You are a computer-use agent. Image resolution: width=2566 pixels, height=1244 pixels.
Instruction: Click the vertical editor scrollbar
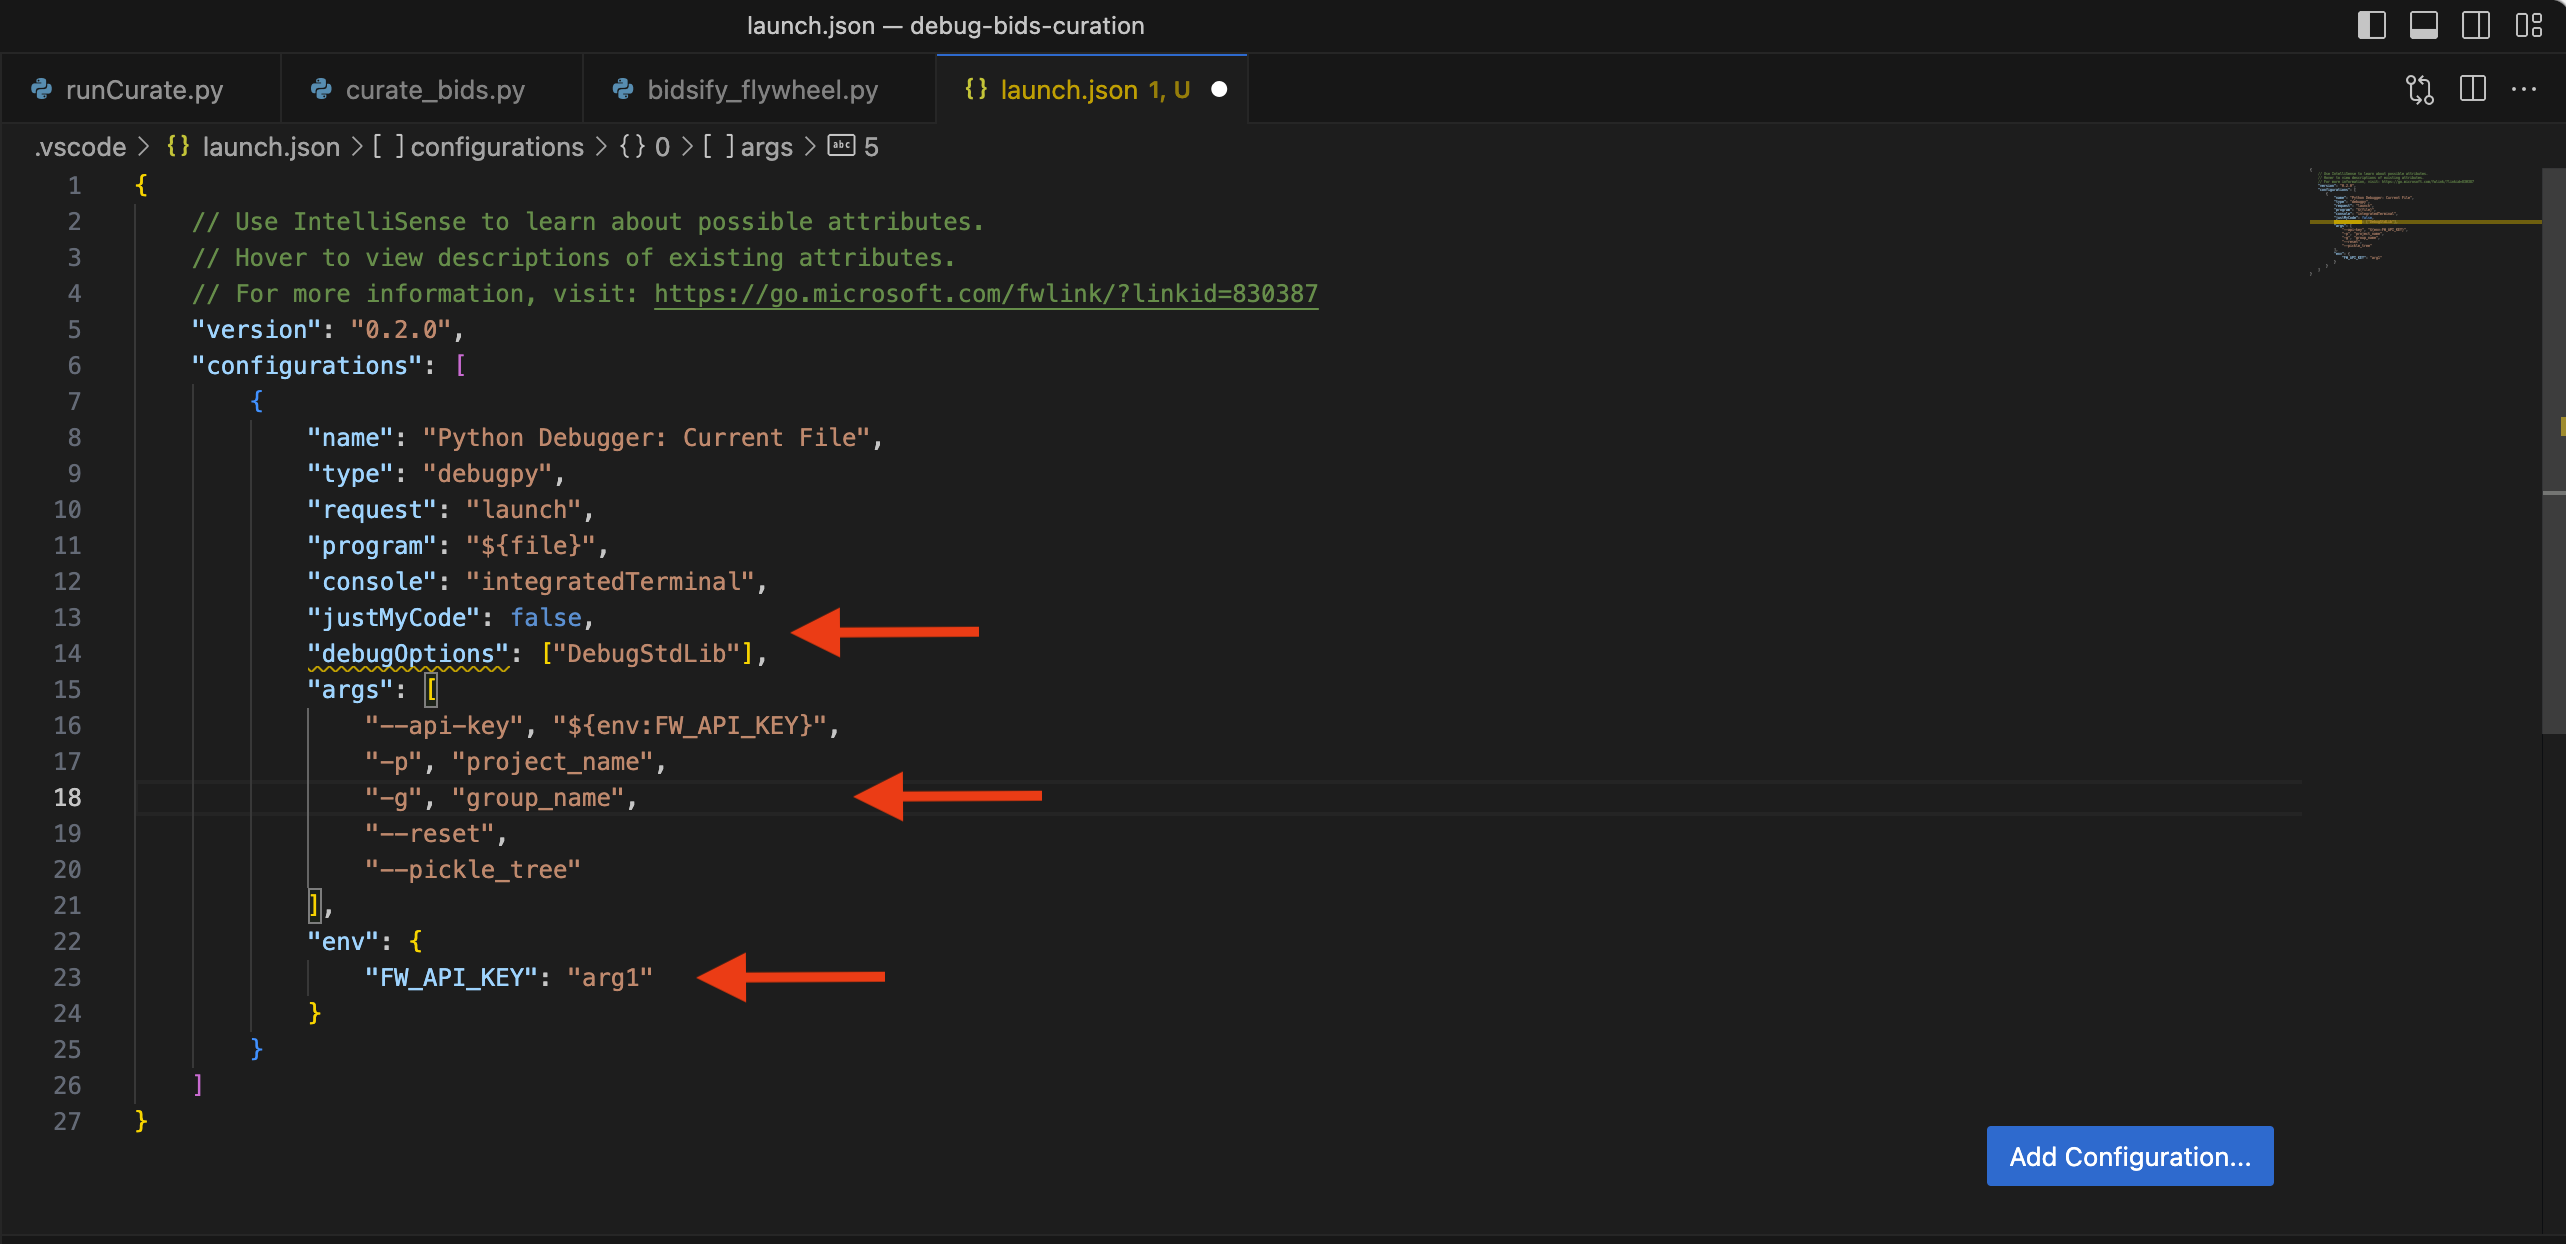(x=2553, y=450)
